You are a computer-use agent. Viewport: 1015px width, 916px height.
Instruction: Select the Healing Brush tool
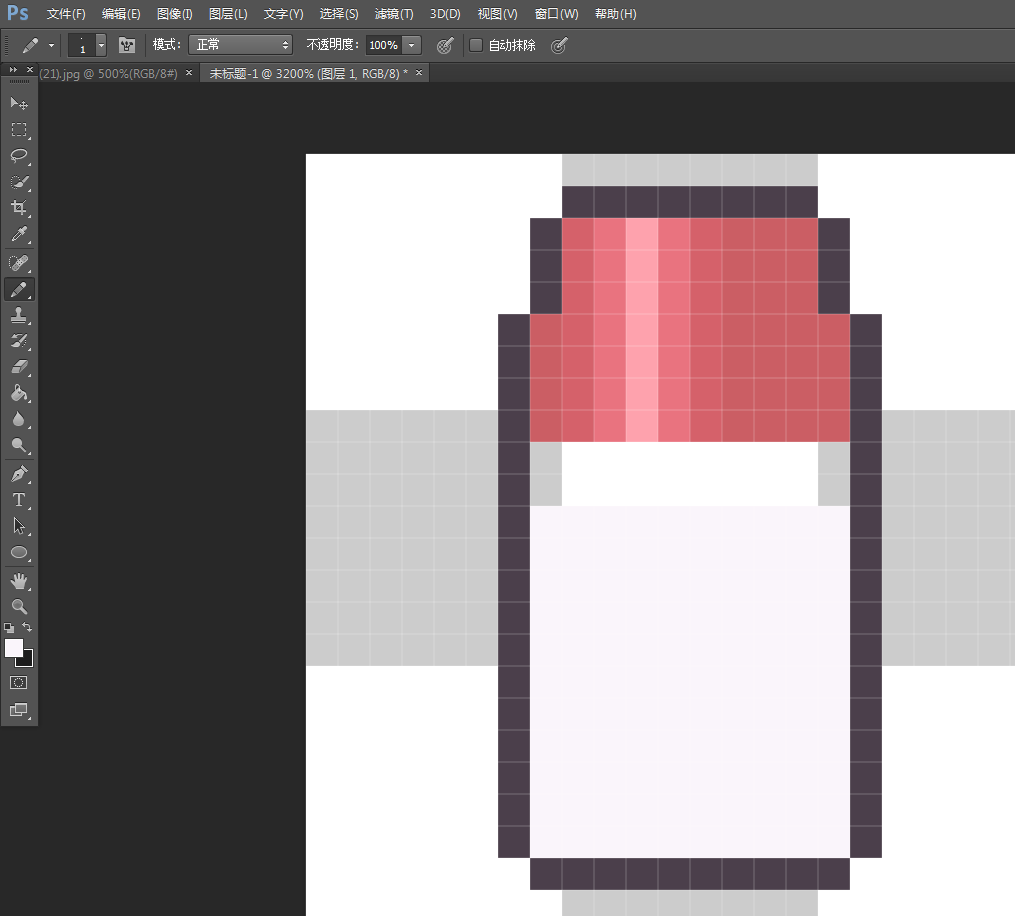(19, 263)
